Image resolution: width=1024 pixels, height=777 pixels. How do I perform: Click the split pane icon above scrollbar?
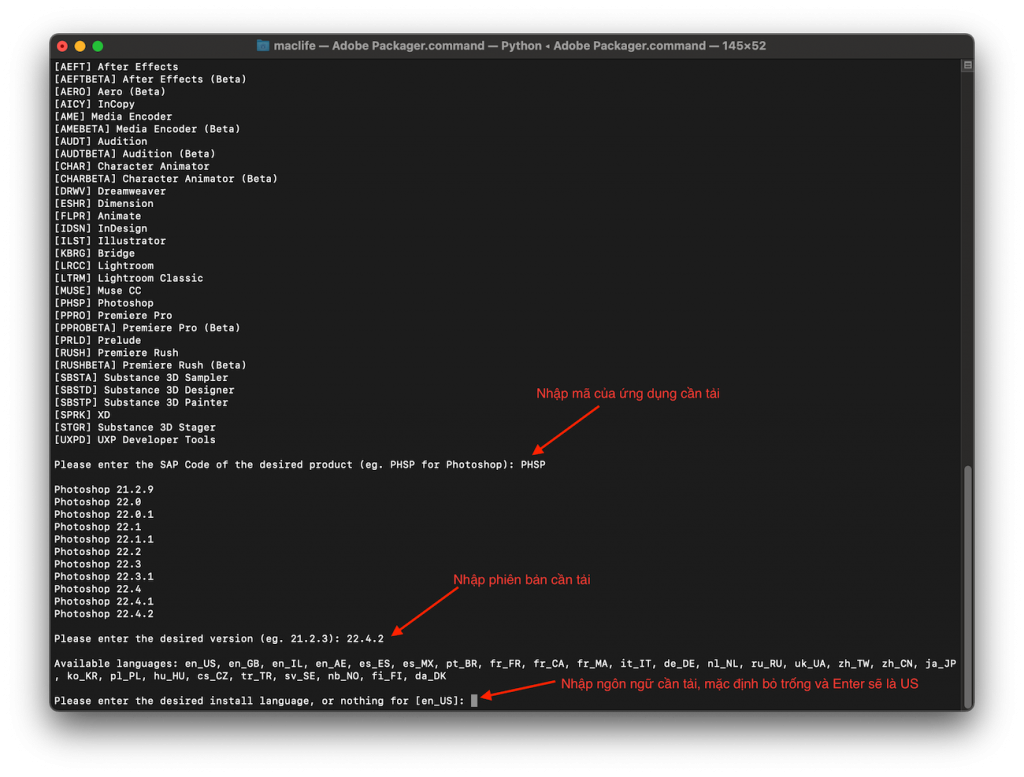click(x=967, y=66)
